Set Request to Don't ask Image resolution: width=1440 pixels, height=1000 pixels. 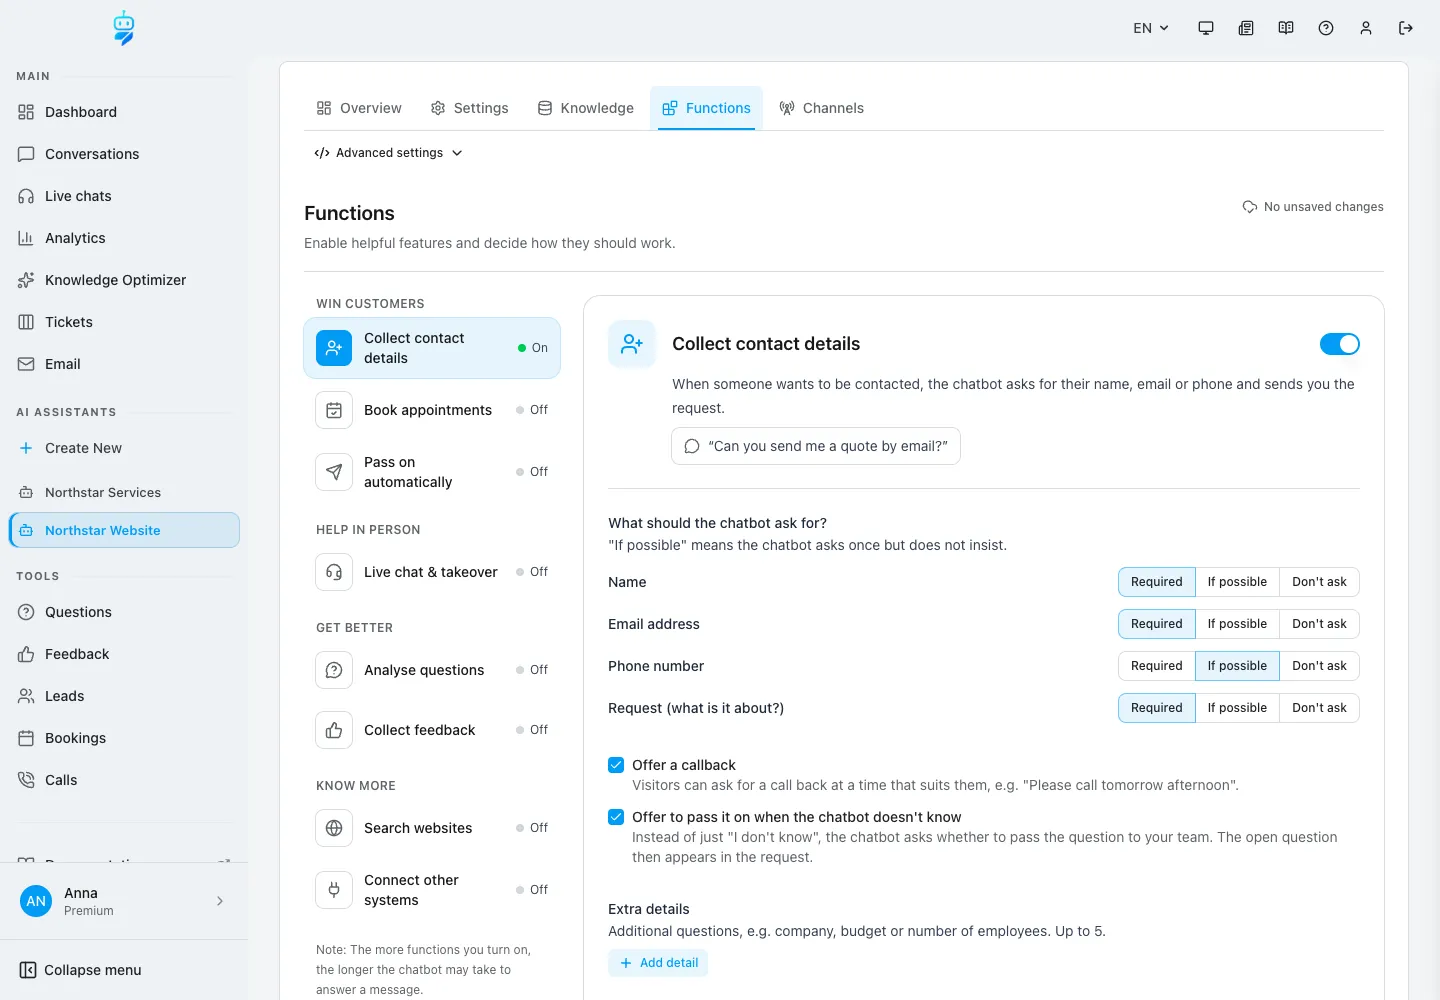(1319, 708)
